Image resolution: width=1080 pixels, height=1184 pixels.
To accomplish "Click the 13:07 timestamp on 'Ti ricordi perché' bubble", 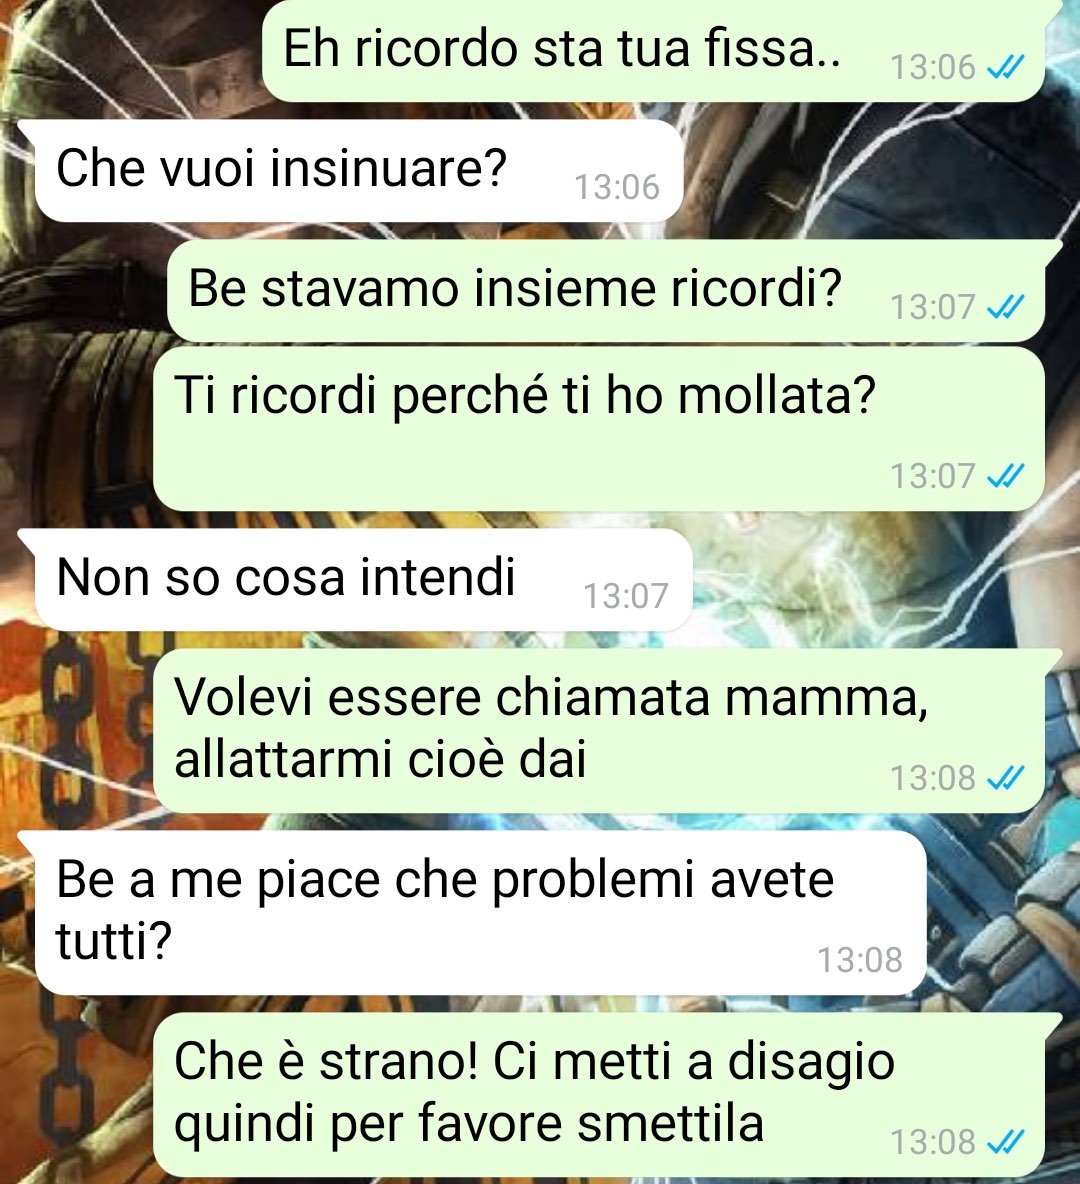I will [x=933, y=476].
